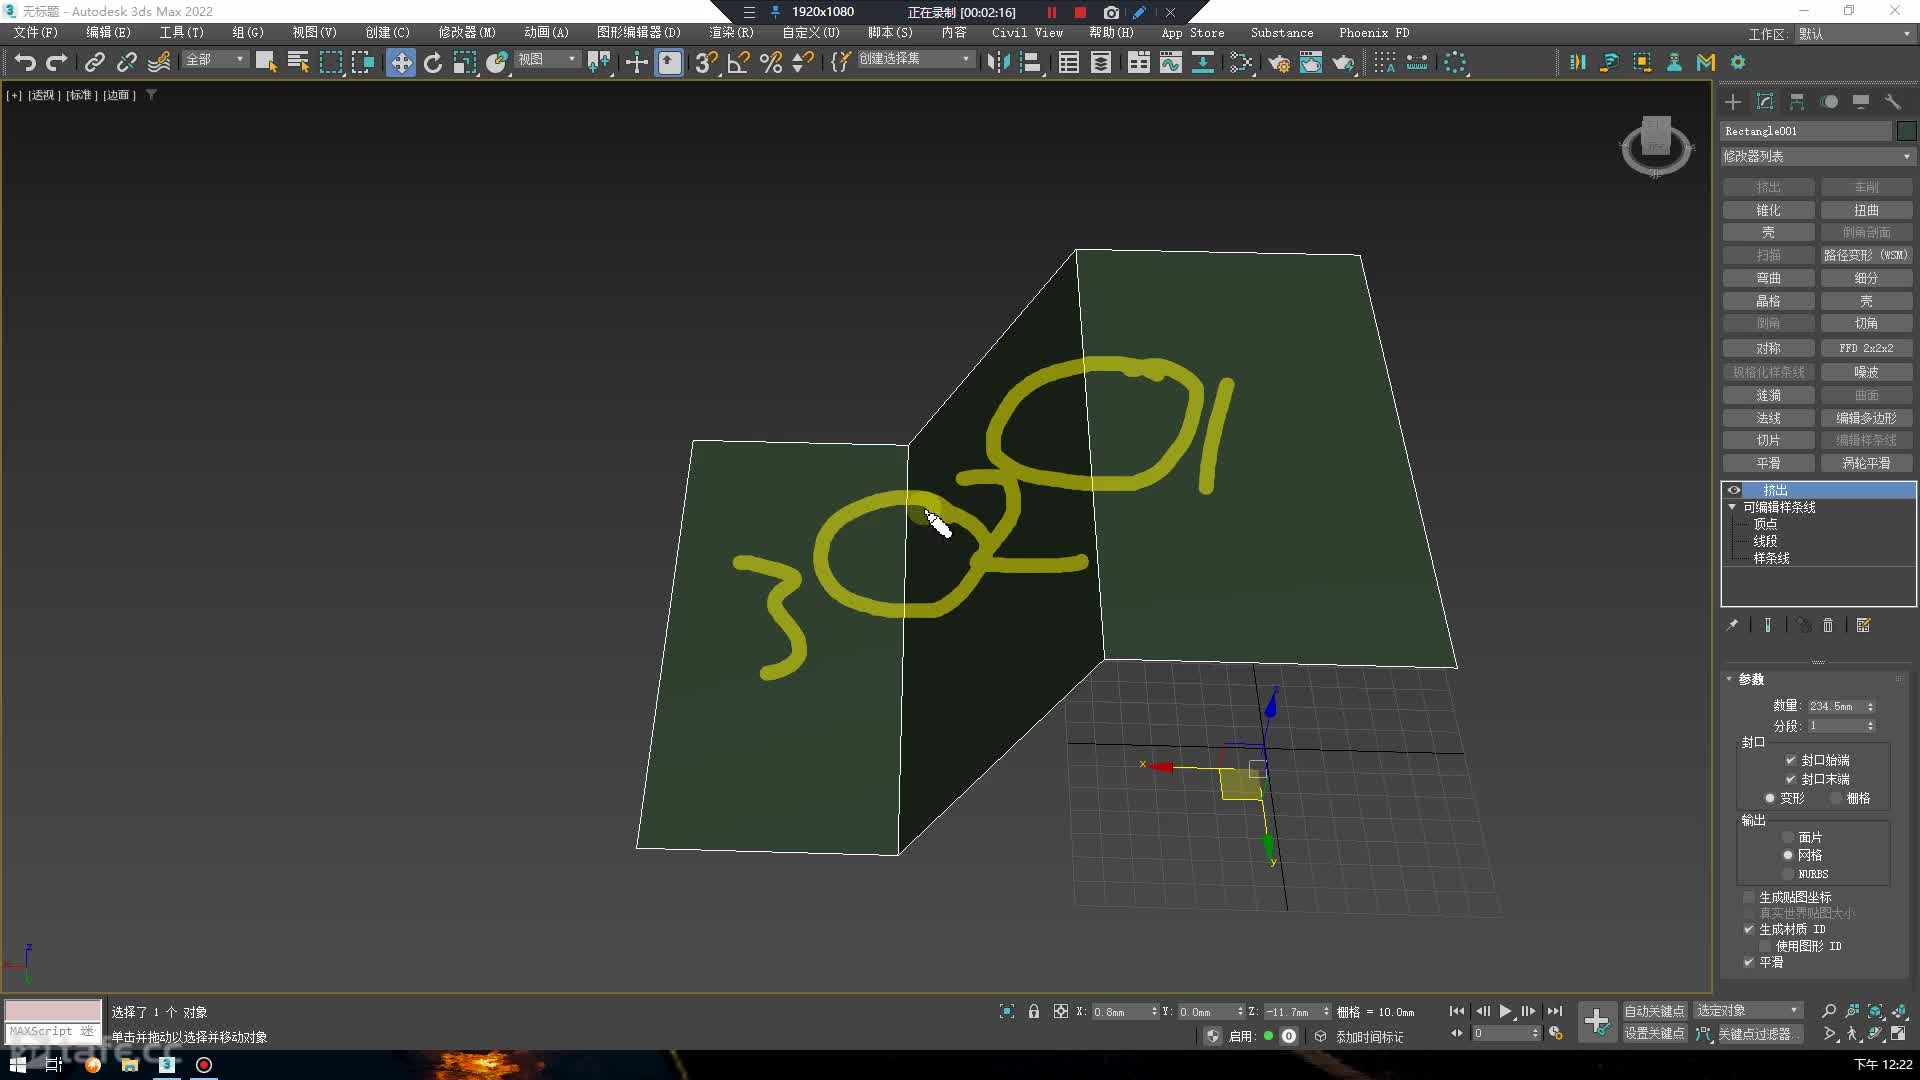This screenshot has width=1920, height=1080.
Task: Toggle the Percent Snap icon
Action: [770, 62]
